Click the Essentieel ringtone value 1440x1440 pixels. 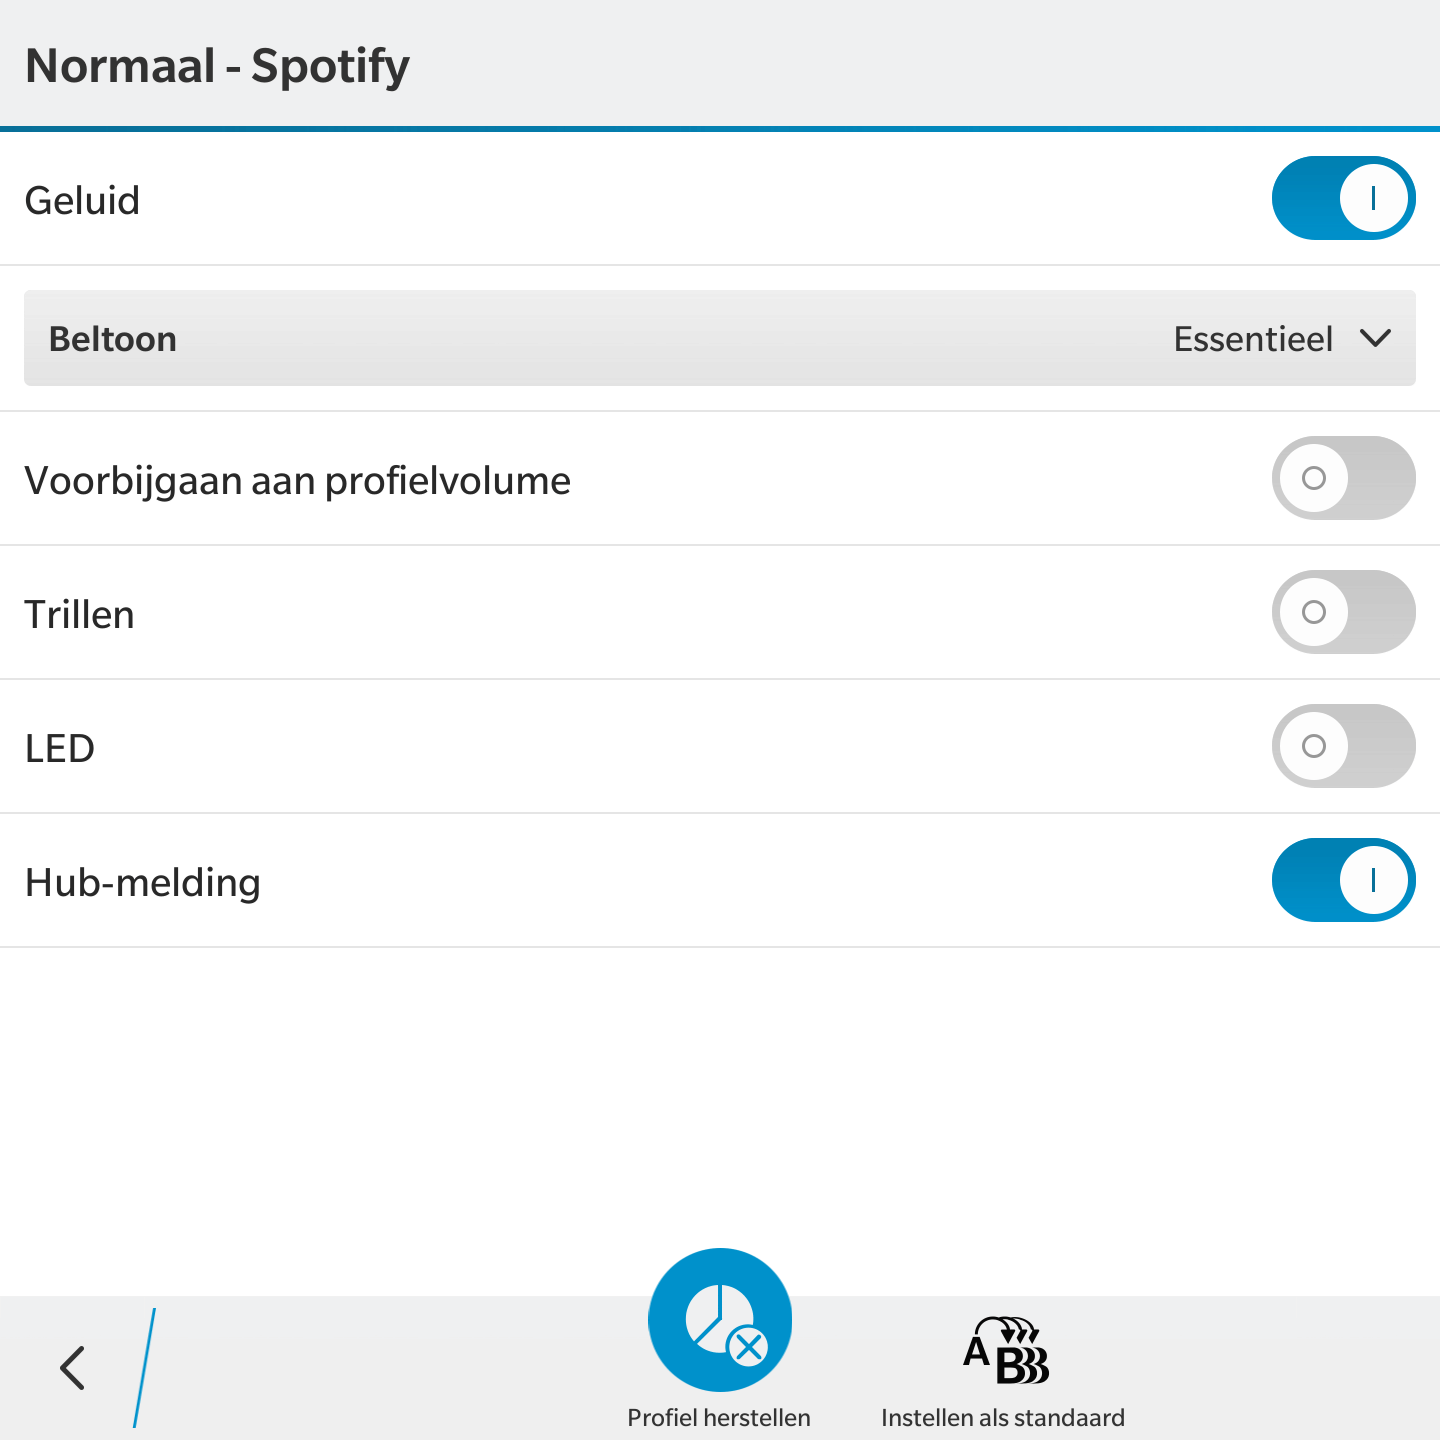(x=1252, y=339)
